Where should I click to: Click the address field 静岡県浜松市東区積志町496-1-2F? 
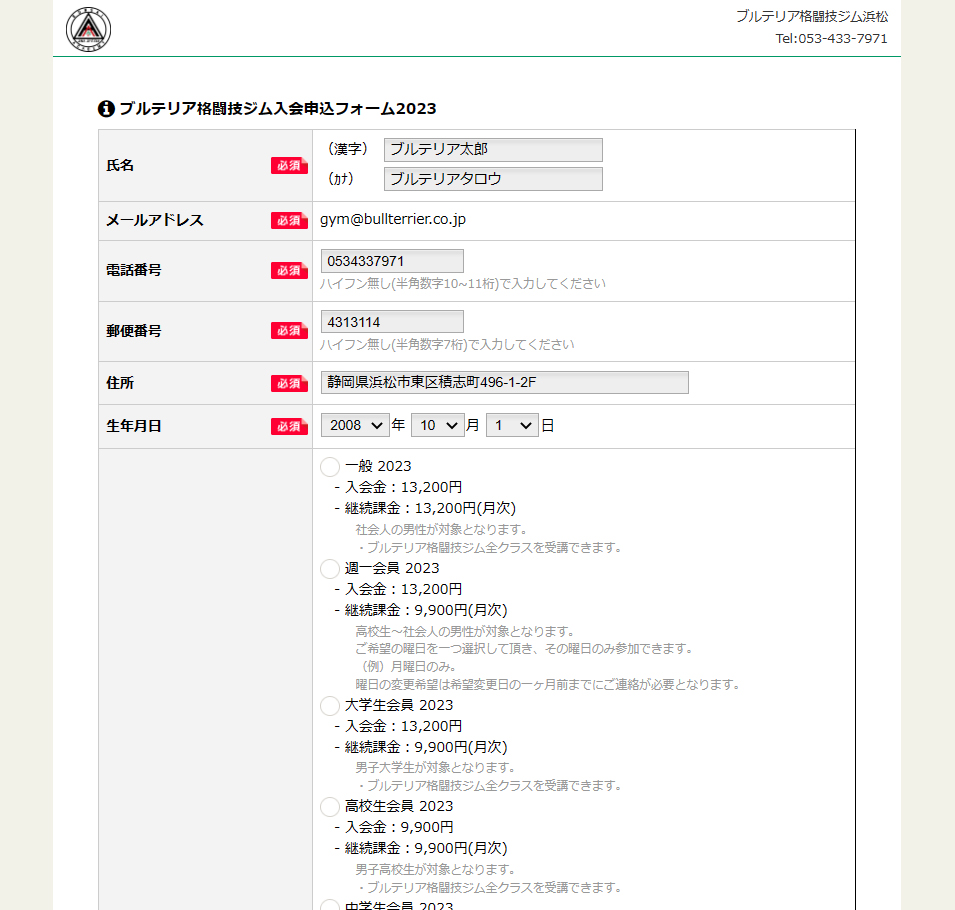tap(505, 383)
